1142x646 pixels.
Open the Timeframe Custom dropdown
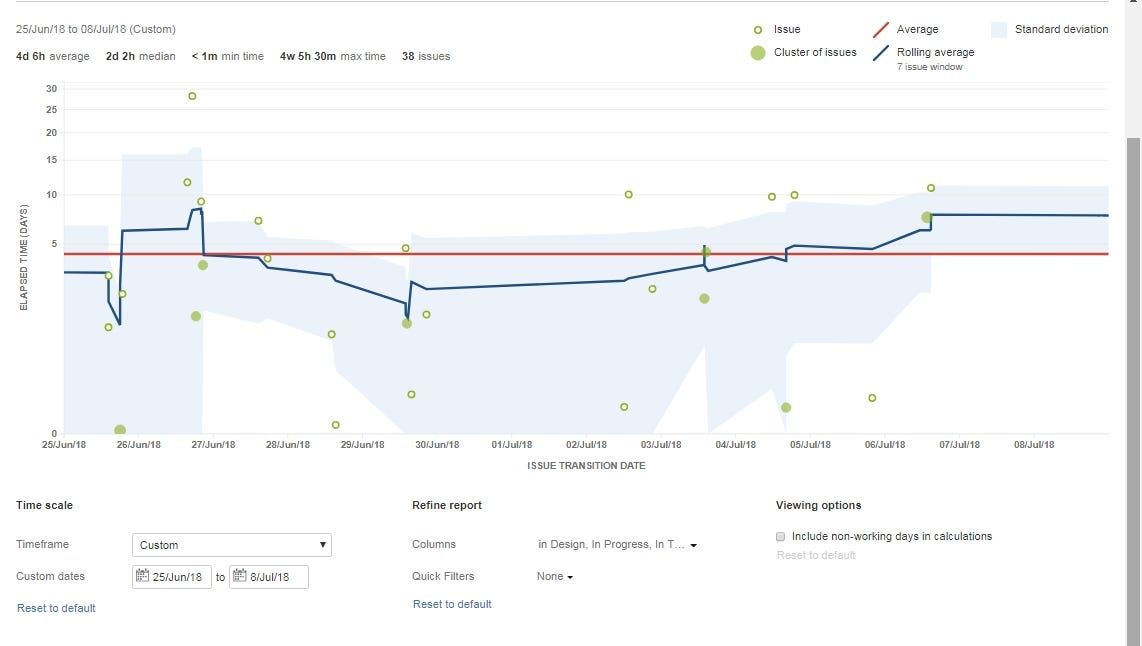(232, 545)
